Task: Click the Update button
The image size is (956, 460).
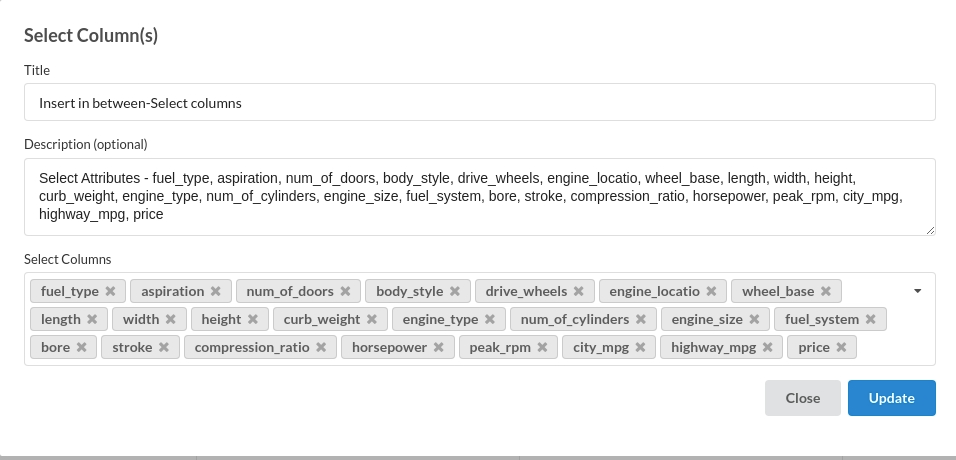Action: [x=891, y=398]
